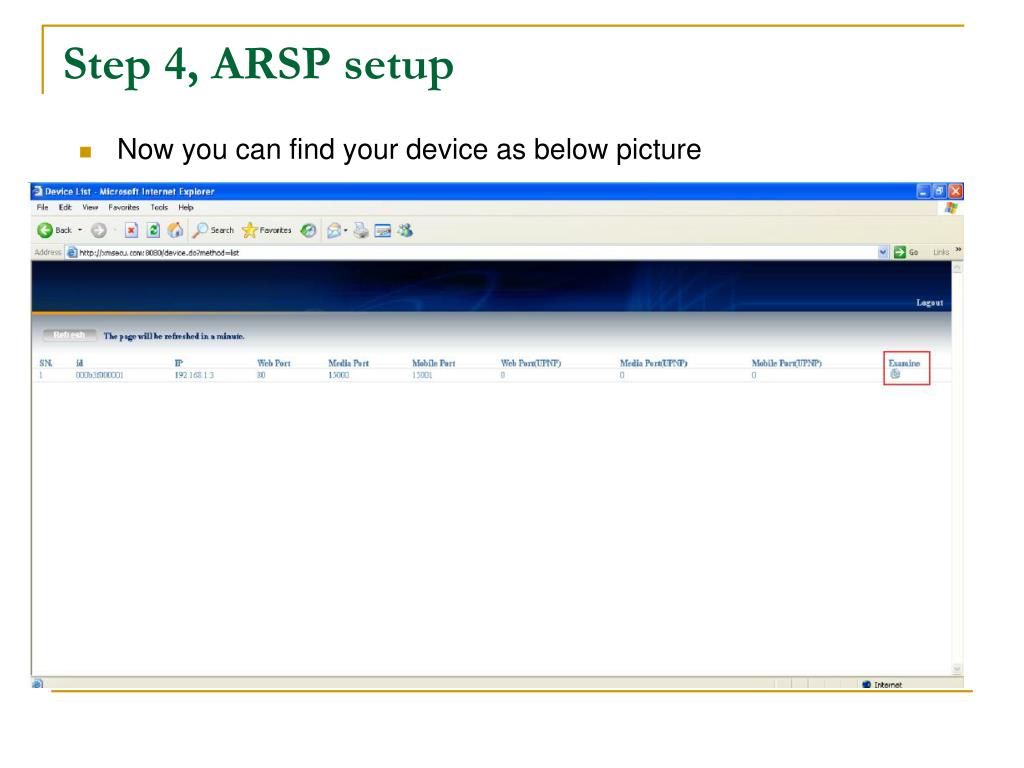Image resolution: width=1024 pixels, height=768 pixels.
Task: Click the Internet zone status indicator
Action: [882, 684]
